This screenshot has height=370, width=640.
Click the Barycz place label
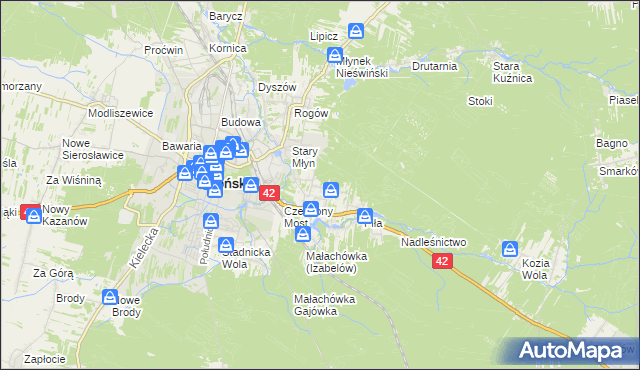pos(226,16)
